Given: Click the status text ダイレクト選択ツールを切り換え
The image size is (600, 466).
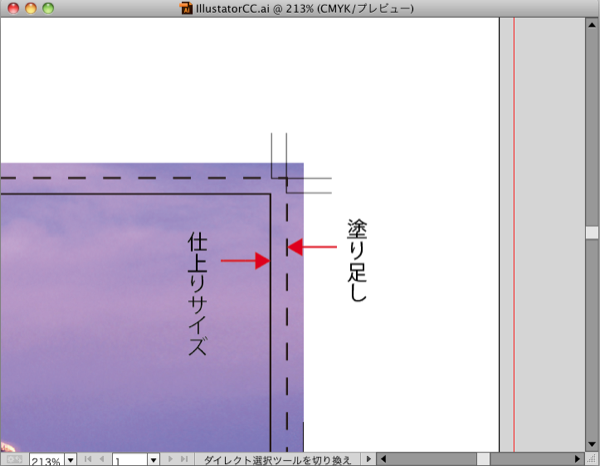Looking at the screenshot, I should pos(277,459).
